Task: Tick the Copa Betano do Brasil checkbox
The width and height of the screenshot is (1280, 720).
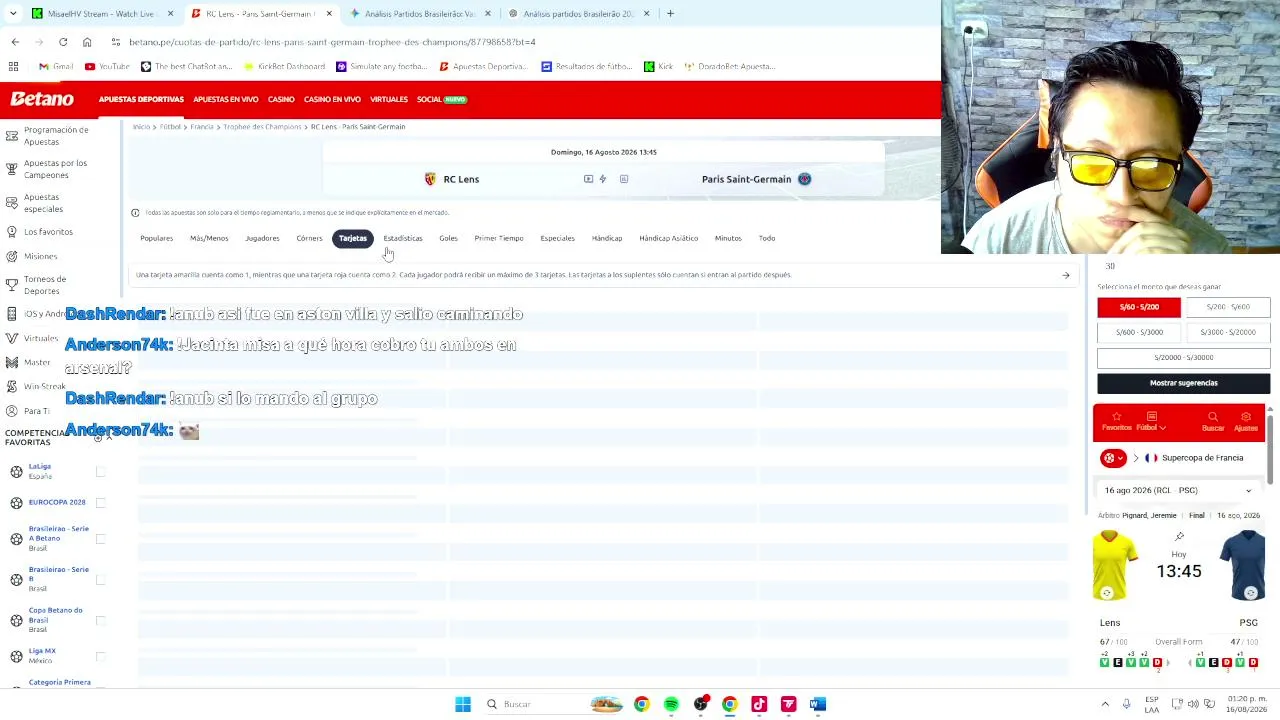Action: pos(100,620)
